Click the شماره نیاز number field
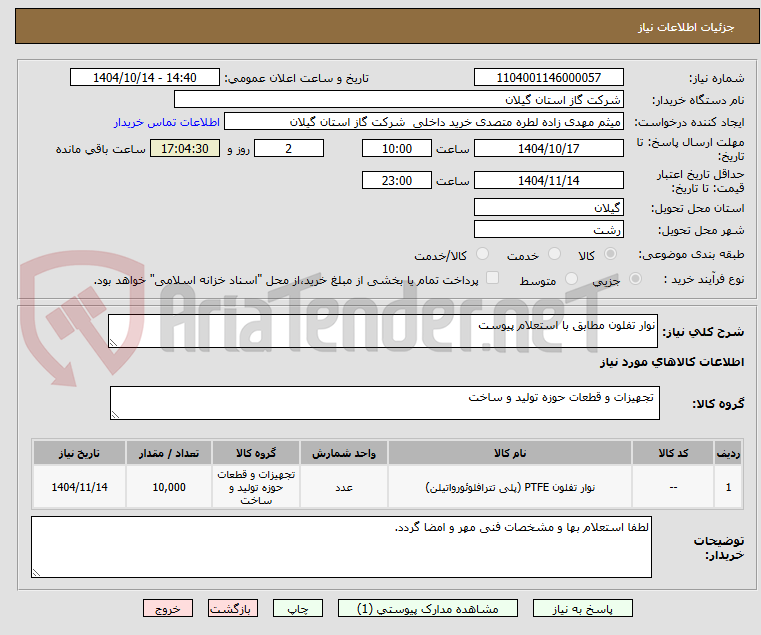The image size is (761, 635). point(548,78)
